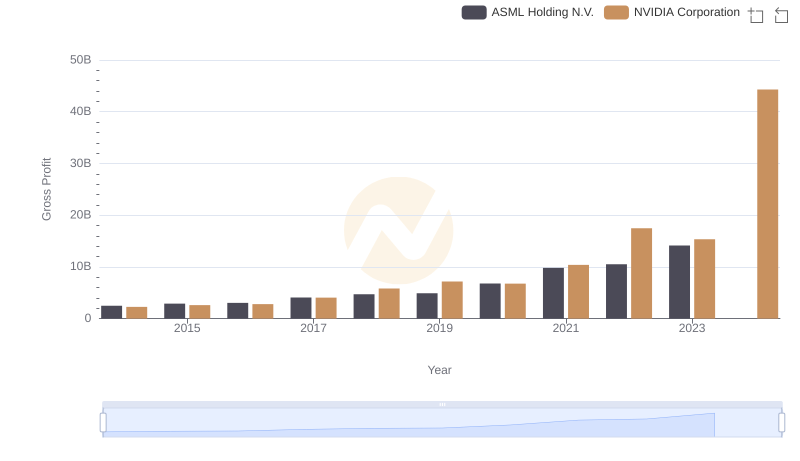Screen dimensions: 800x461
Task: Click the NVIDIA bar for 2020
Action: (x=515, y=301)
